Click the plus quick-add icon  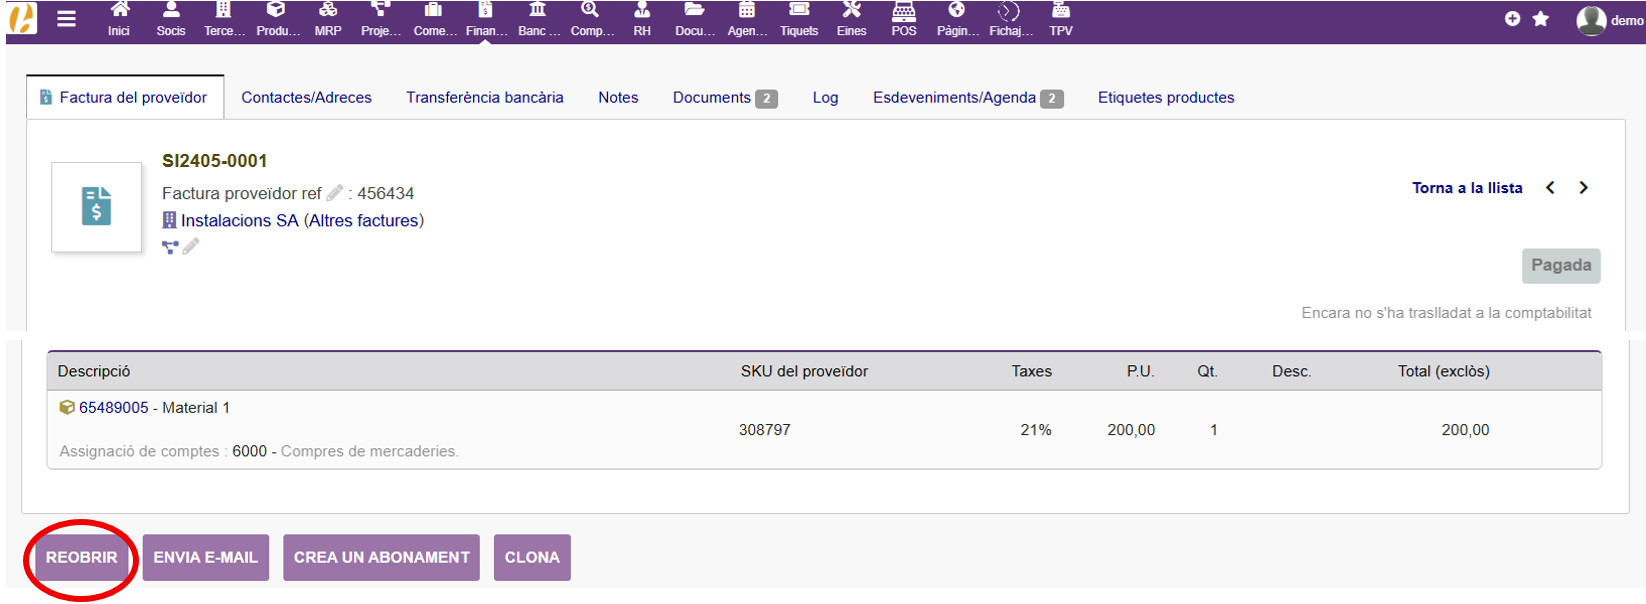[1512, 19]
